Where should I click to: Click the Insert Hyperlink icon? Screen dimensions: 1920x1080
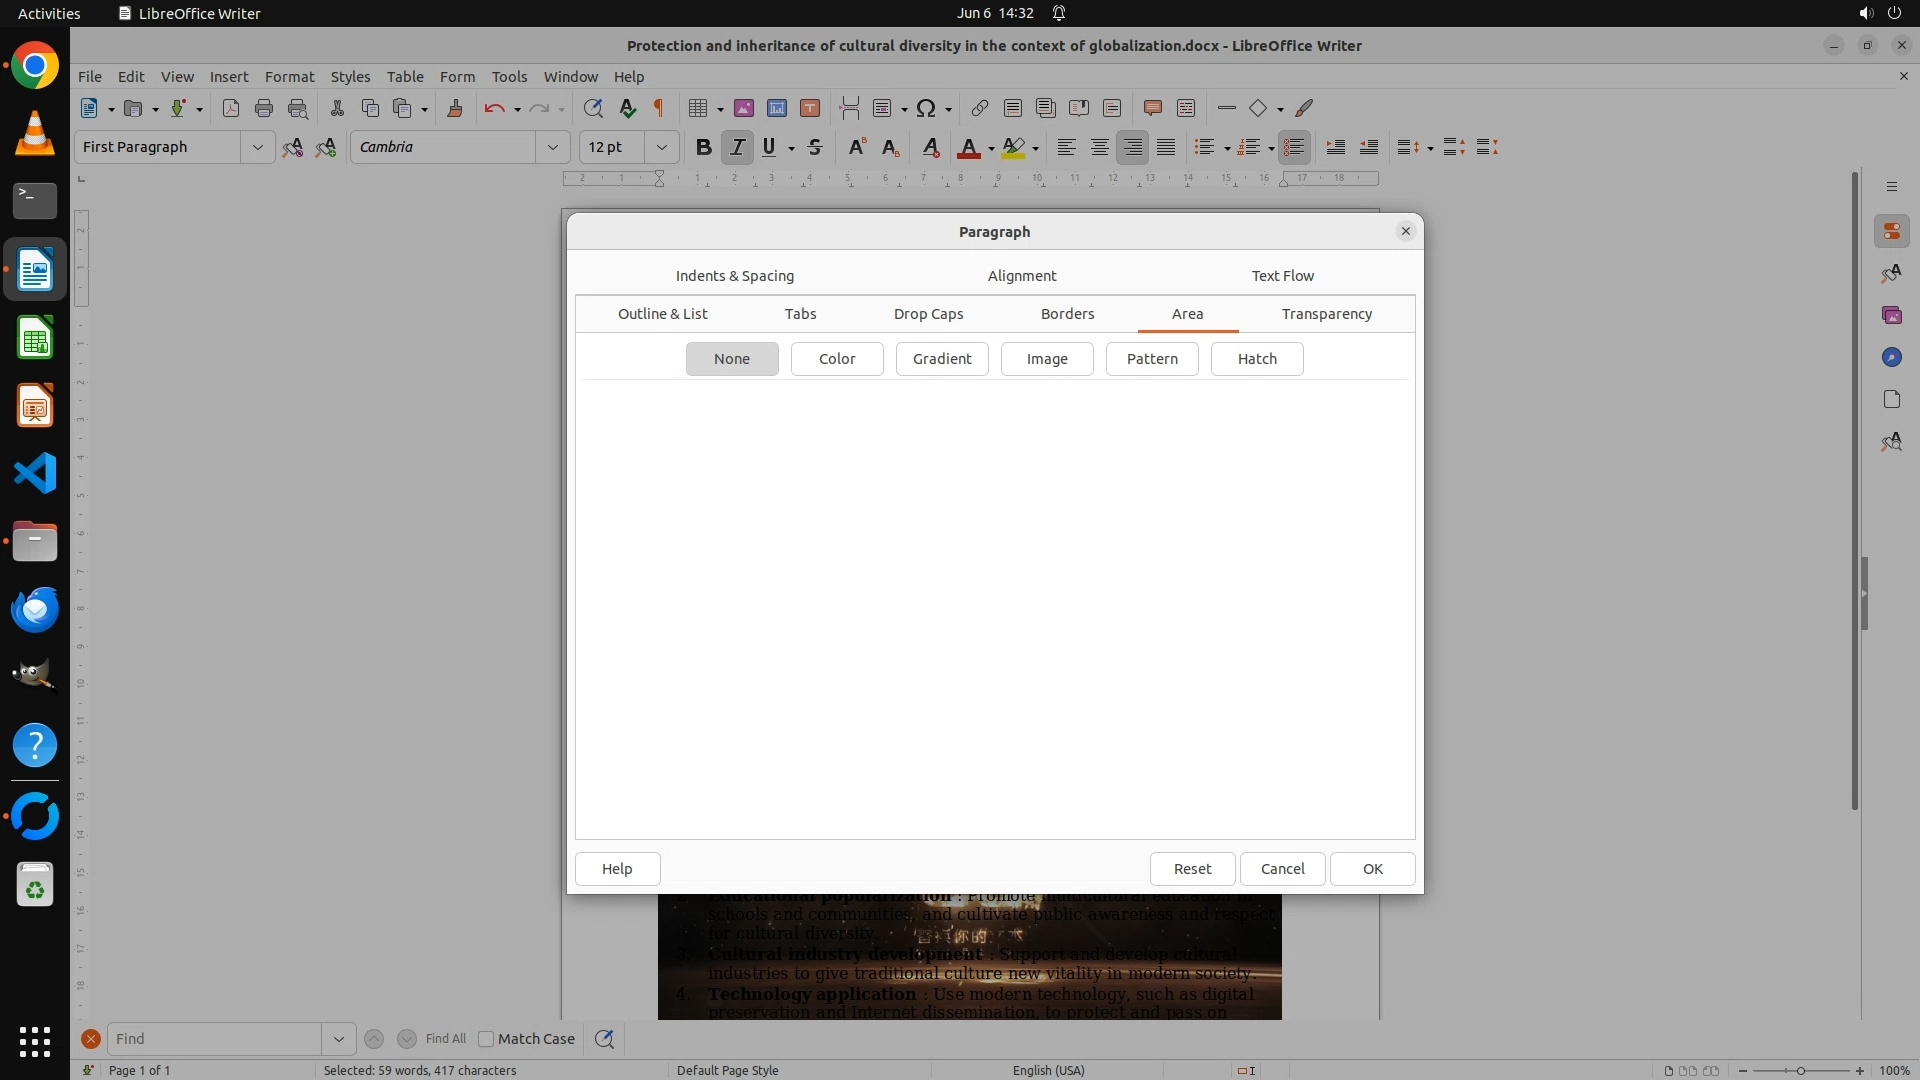point(980,108)
